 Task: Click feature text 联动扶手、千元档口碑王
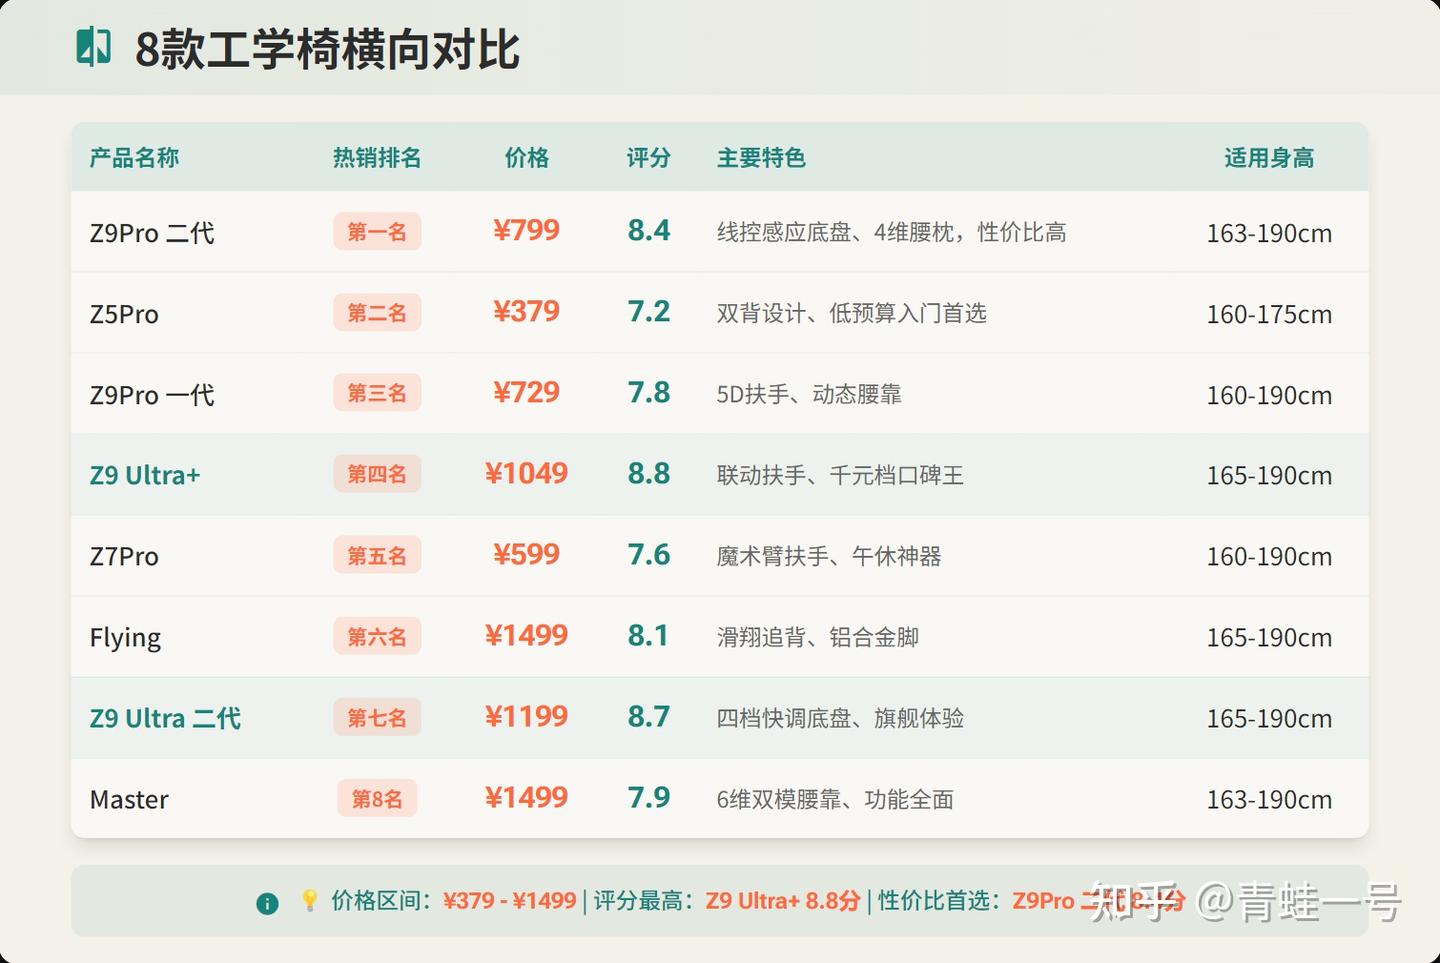[840, 475]
